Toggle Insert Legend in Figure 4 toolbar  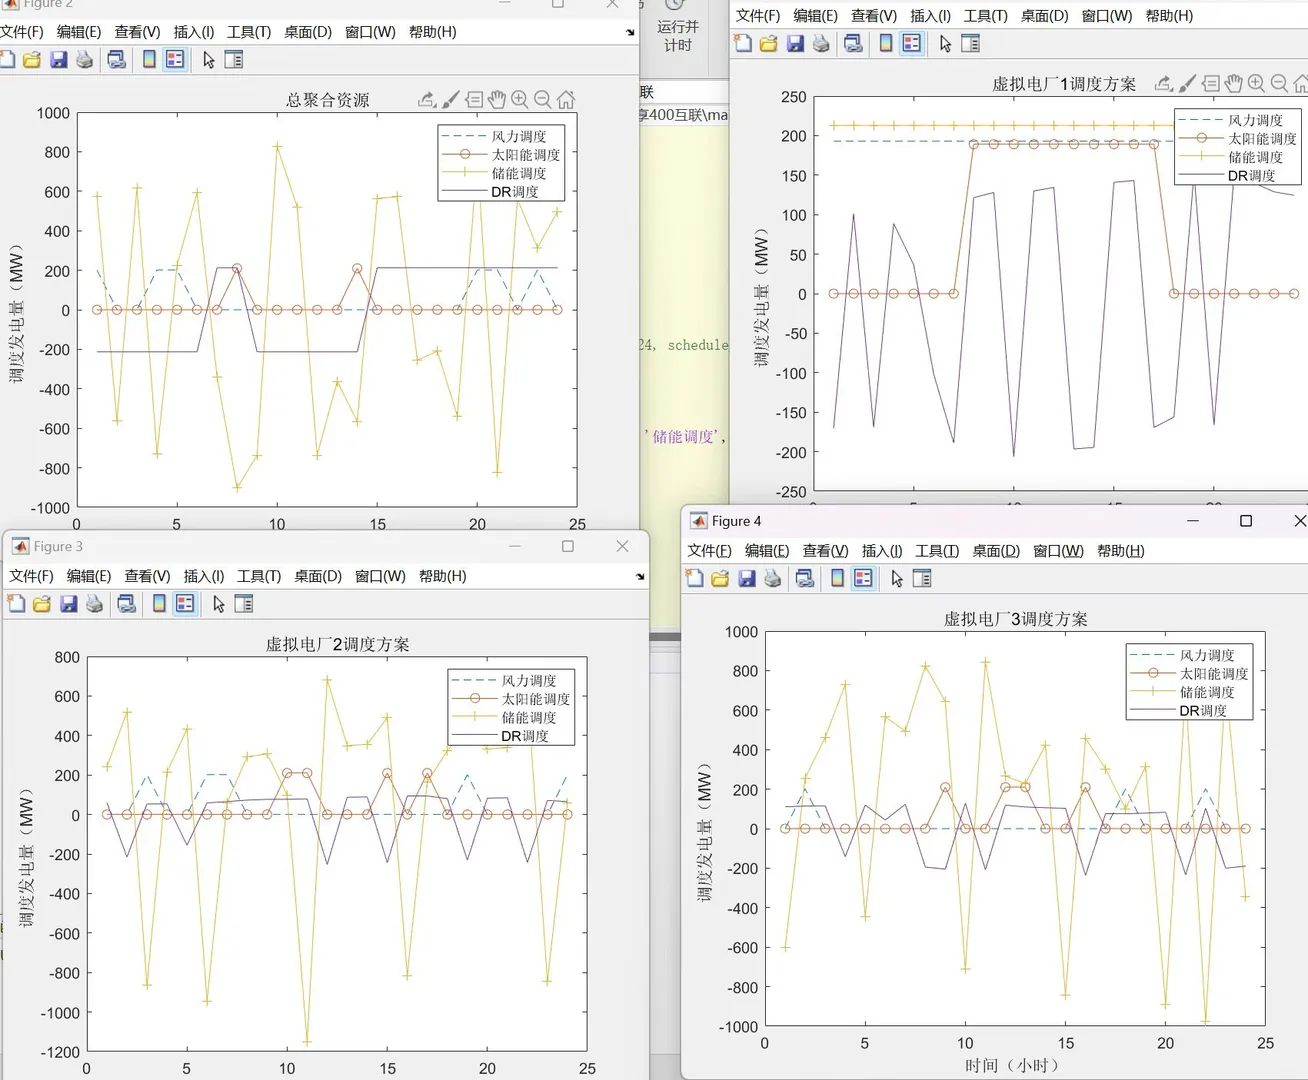[863, 579]
